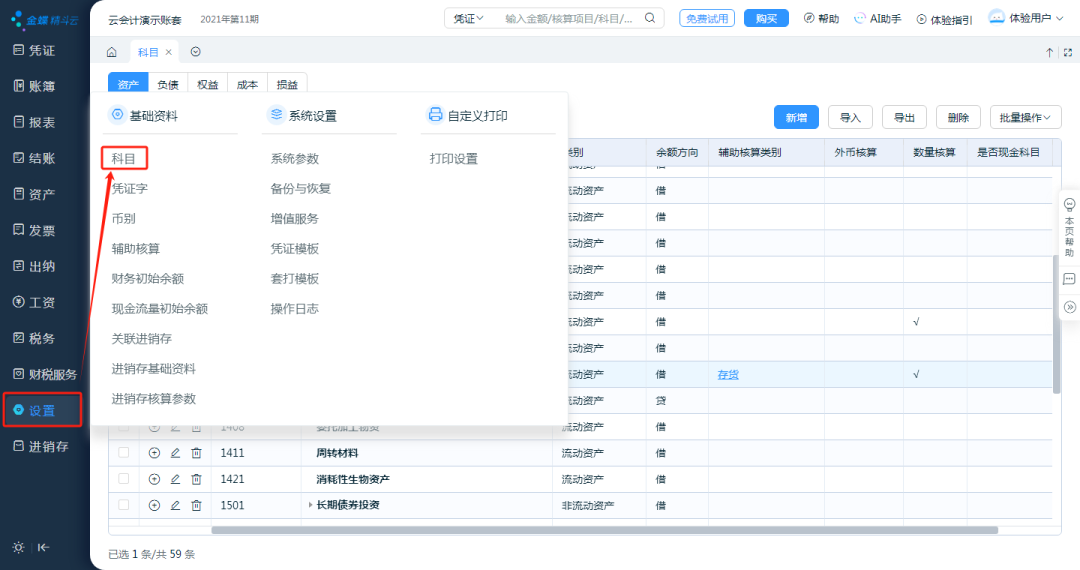The height and width of the screenshot is (570, 1080).
Task: Check the box for row 1501
Action: pos(123,505)
